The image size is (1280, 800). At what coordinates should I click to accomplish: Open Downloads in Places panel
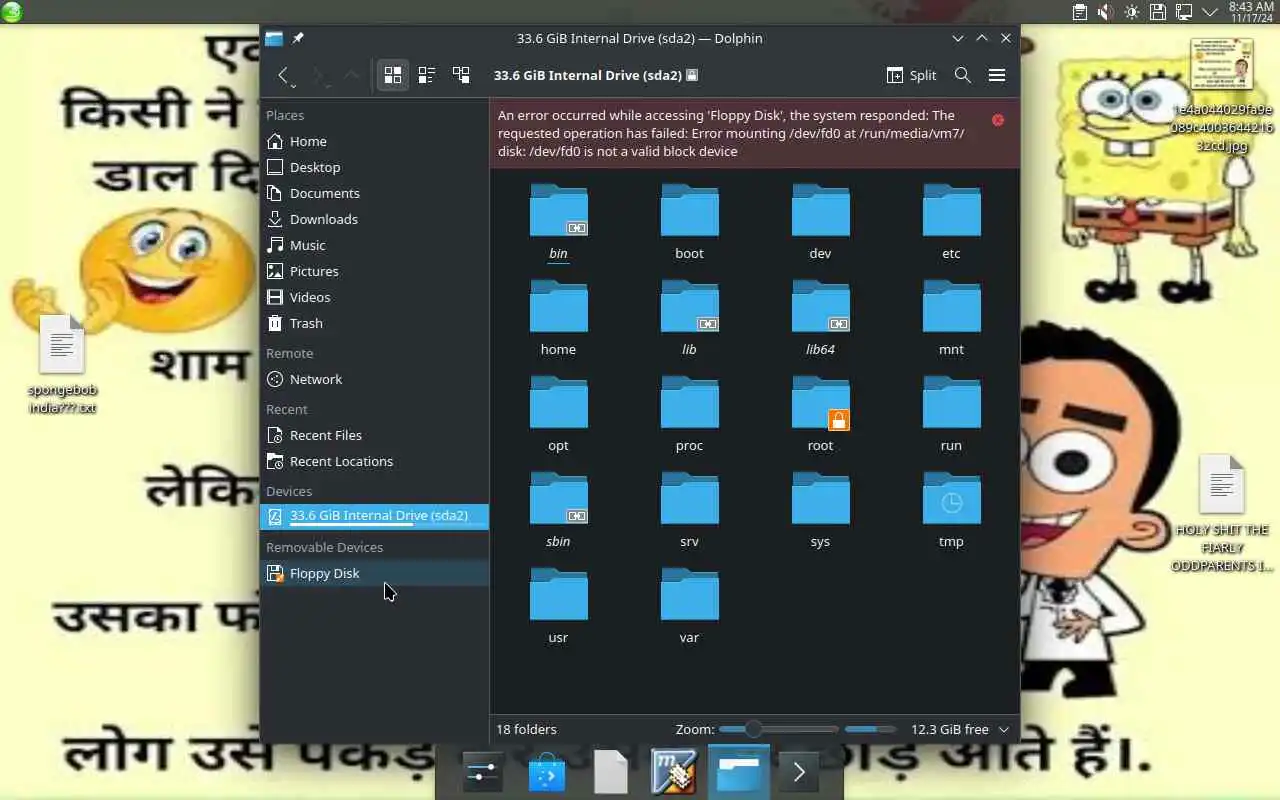pos(374,219)
